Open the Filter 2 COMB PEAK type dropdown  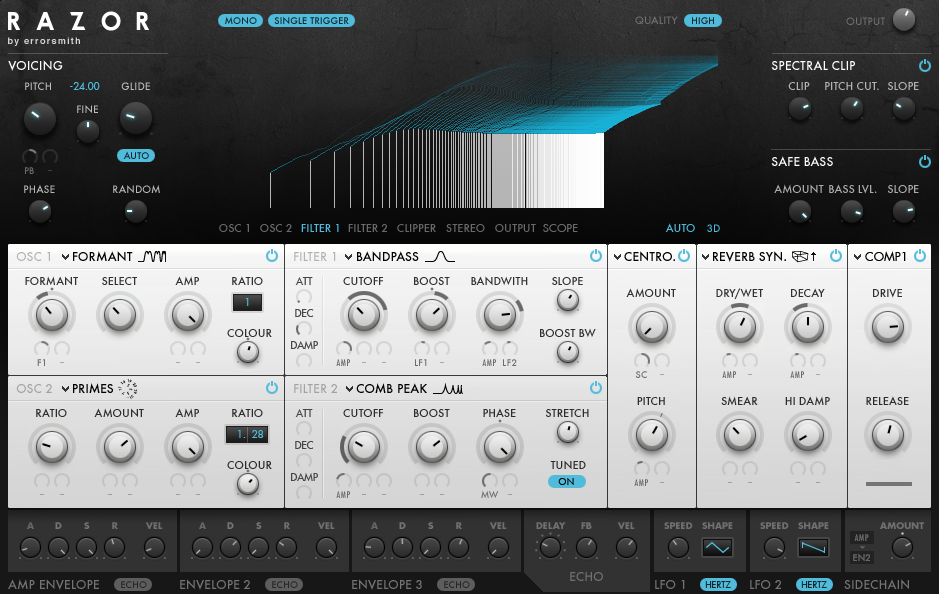point(386,389)
